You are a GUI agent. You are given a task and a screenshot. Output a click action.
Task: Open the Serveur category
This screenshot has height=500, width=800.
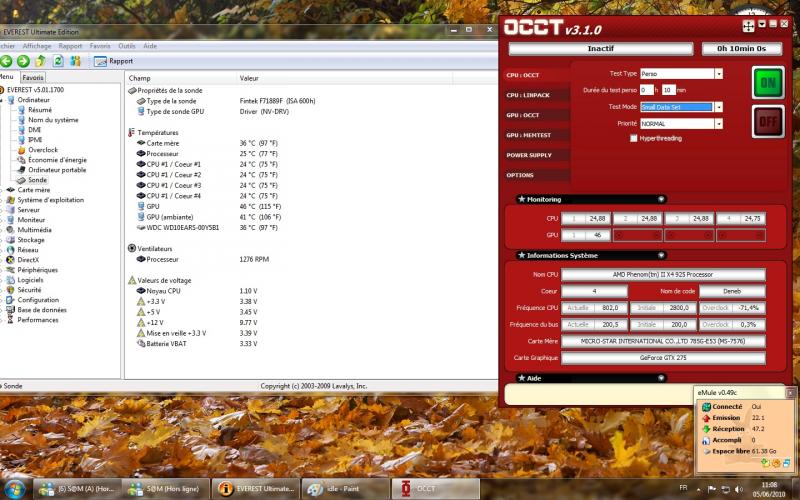point(29,210)
